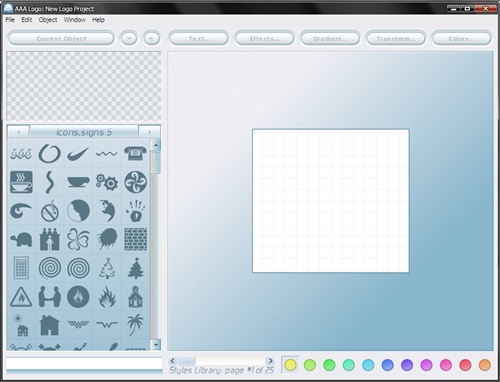Click the Current Object button
Viewport: 500px width, 382px height.
tap(61, 38)
